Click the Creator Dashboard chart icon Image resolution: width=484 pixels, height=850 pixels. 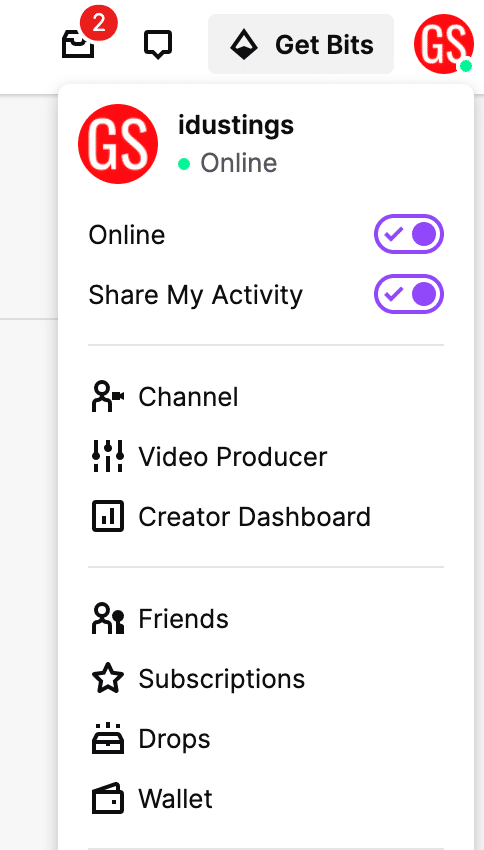click(x=108, y=516)
